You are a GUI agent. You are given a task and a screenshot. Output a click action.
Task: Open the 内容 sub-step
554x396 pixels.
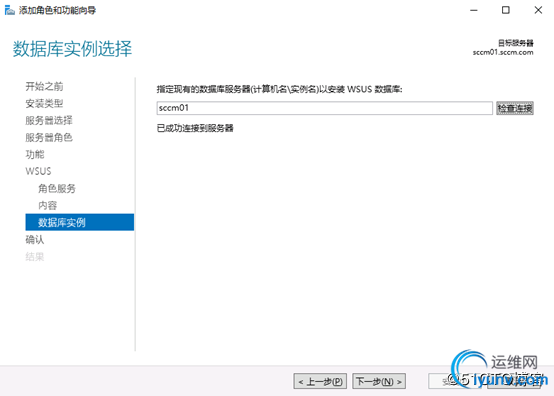point(47,205)
